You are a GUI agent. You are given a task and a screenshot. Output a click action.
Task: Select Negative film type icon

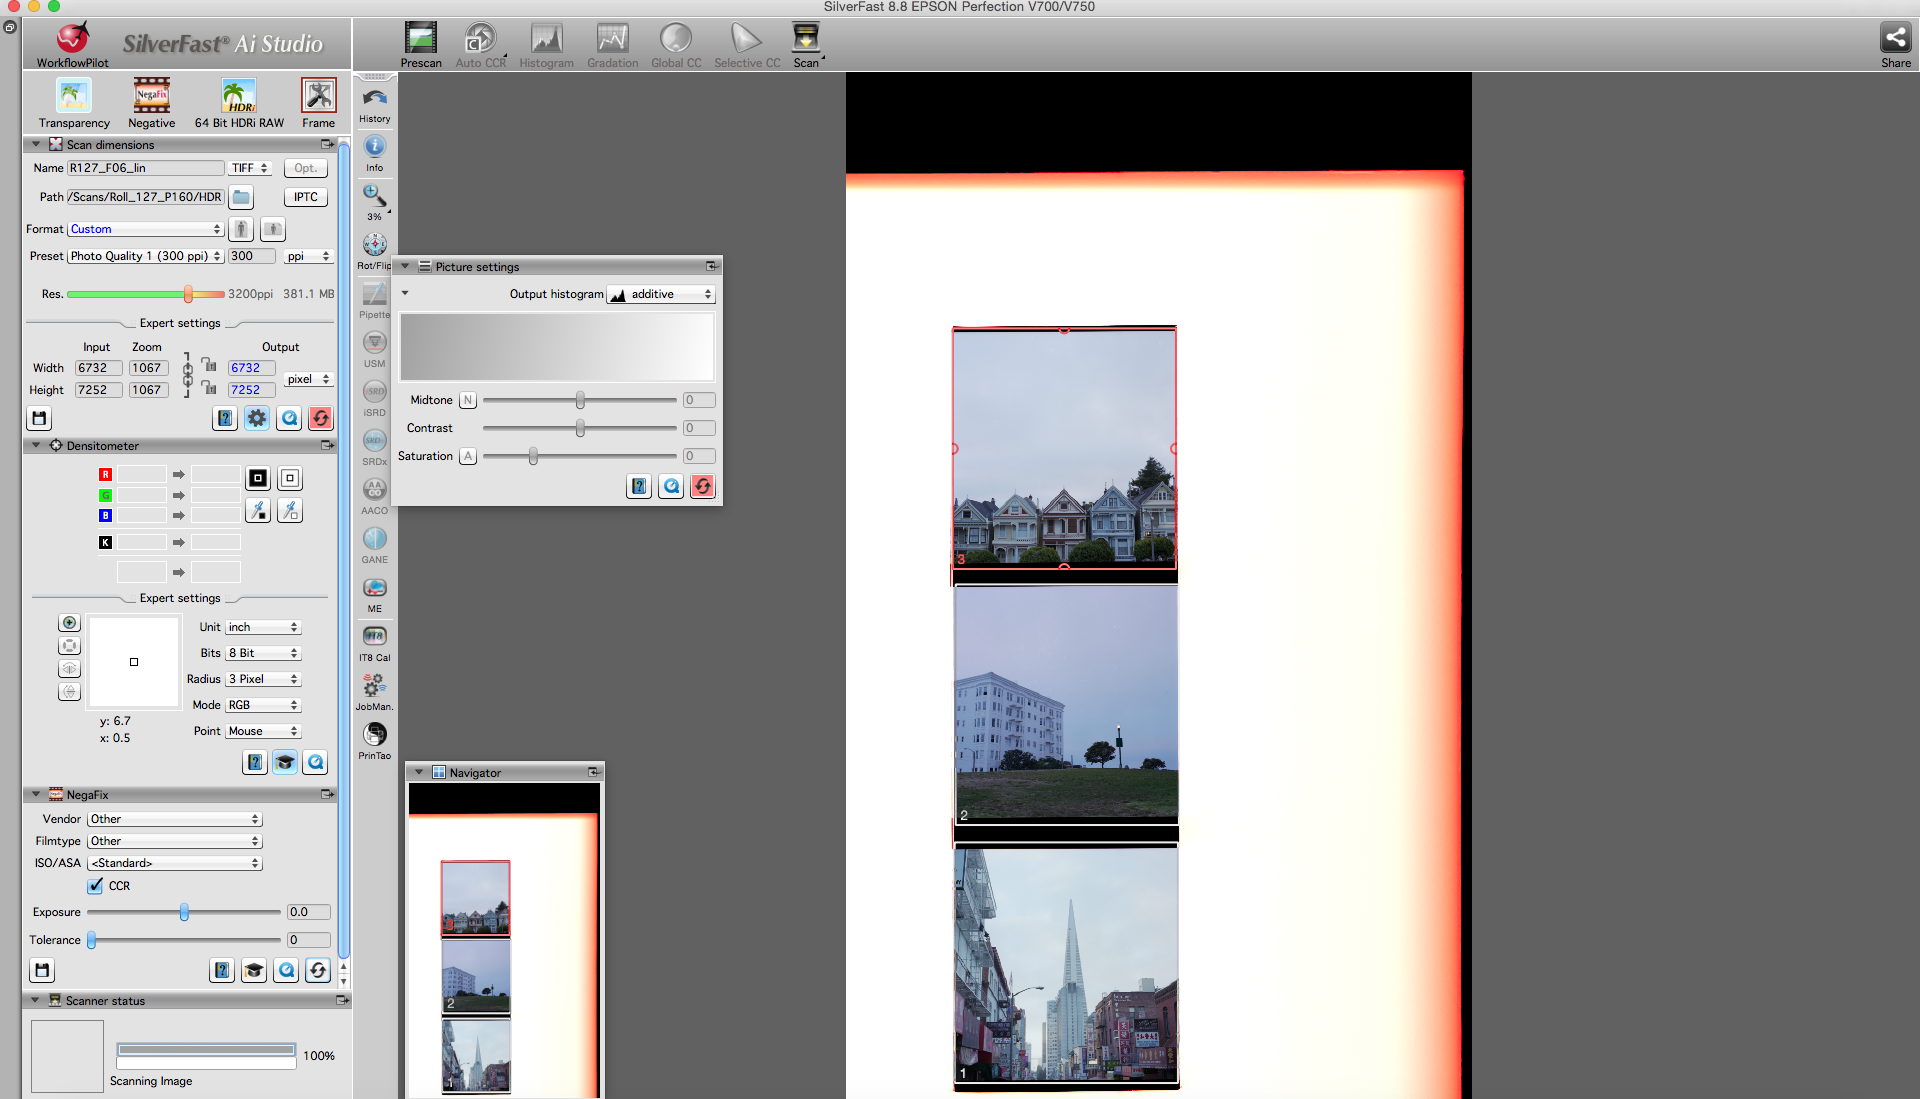point(152,104)
